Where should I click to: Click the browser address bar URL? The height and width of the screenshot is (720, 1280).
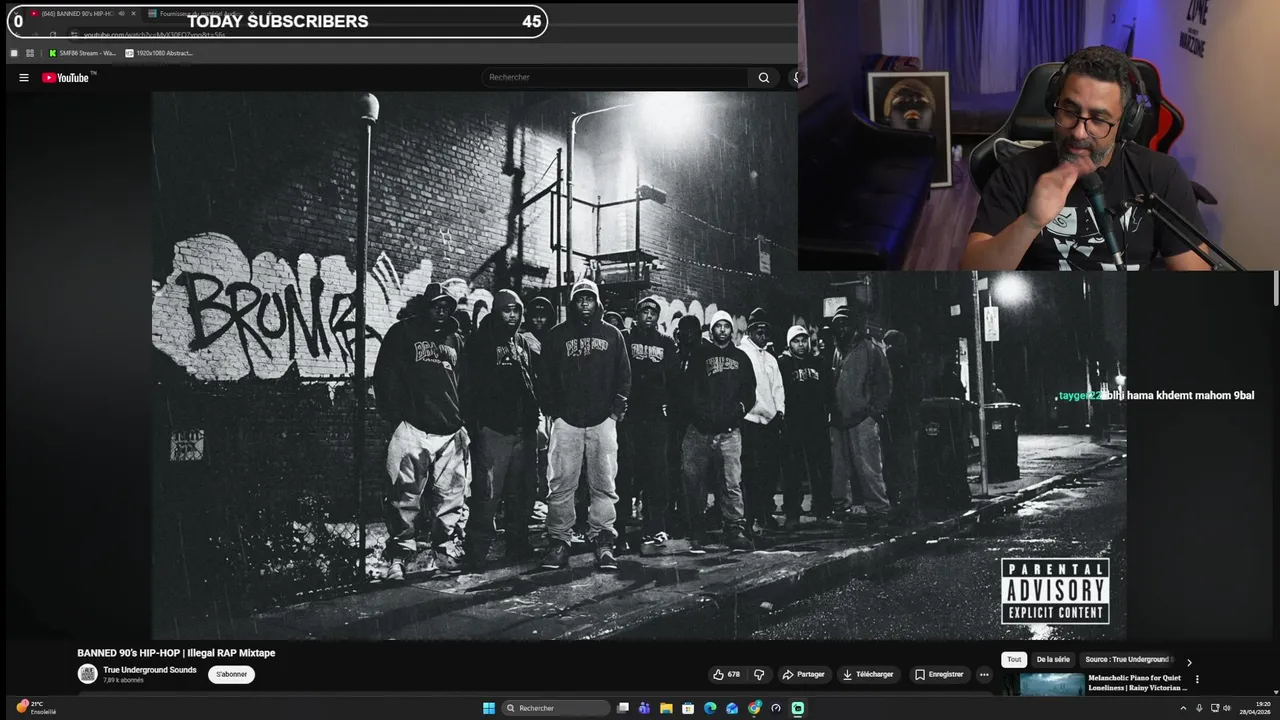coord(155,35)
